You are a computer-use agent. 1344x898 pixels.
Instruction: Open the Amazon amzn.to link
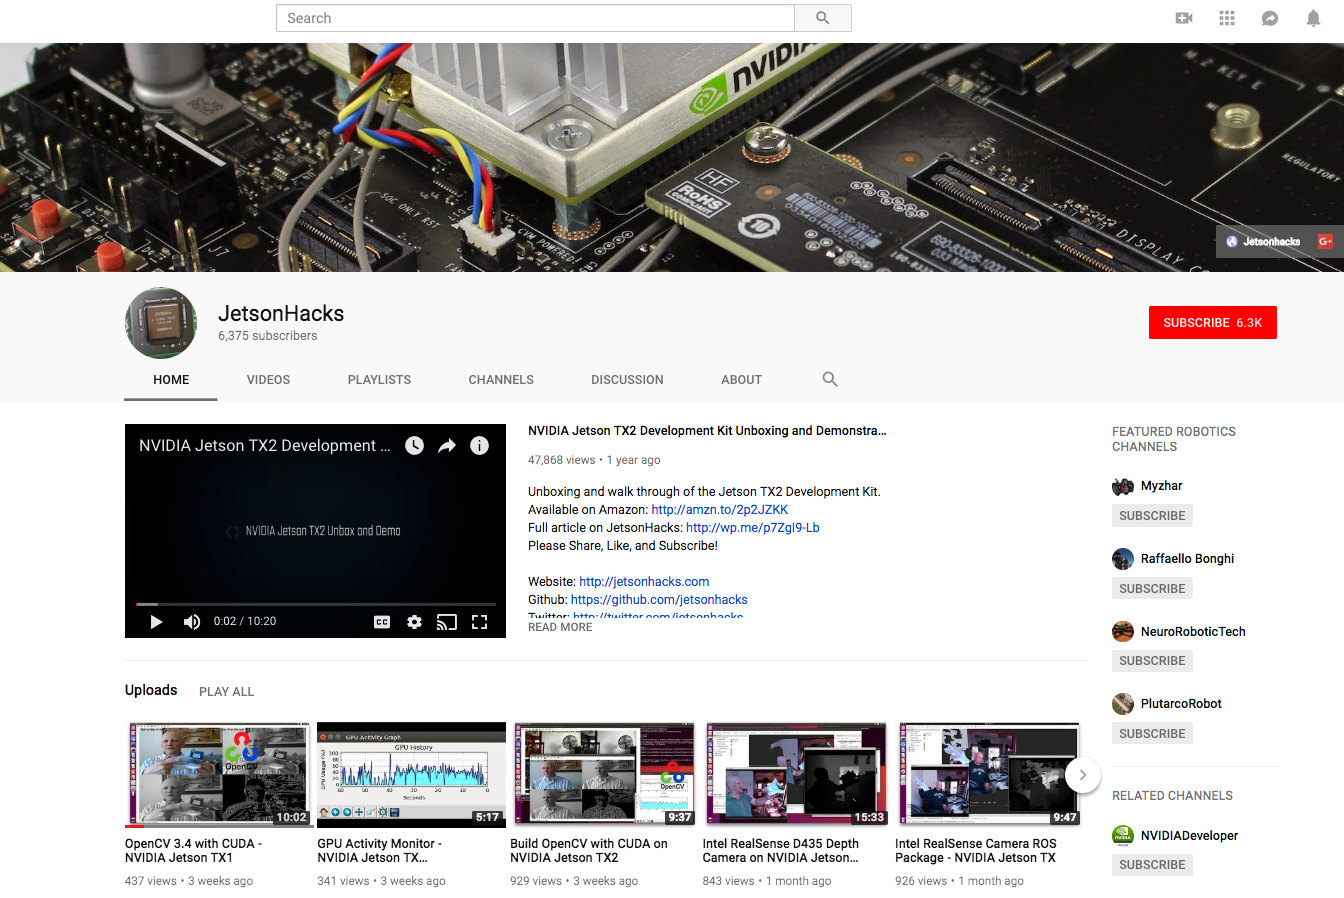click(720, 510)
